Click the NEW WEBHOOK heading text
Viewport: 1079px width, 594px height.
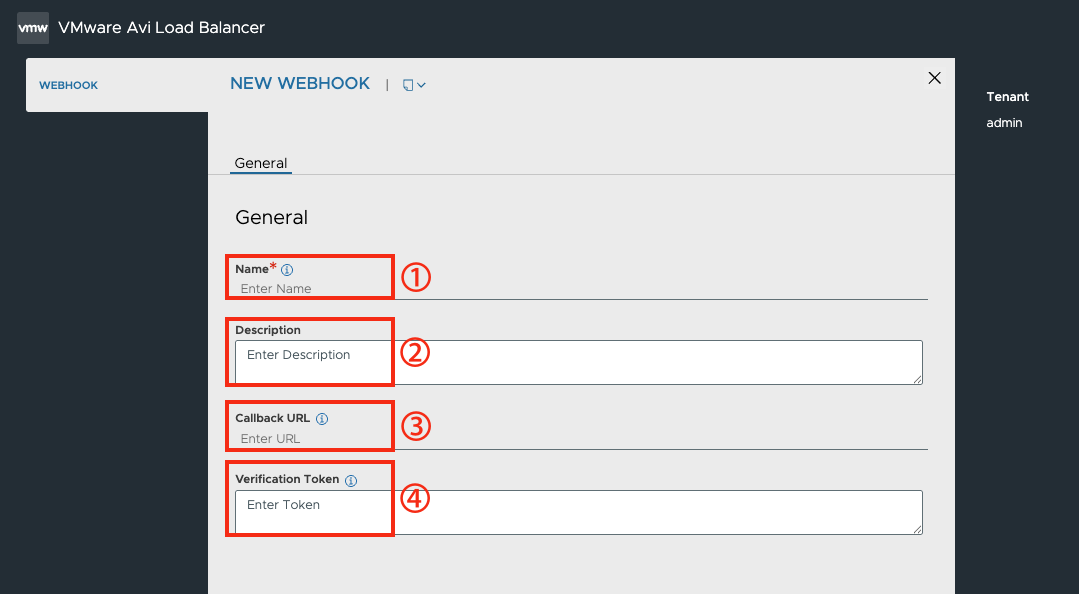coord(300,83)
